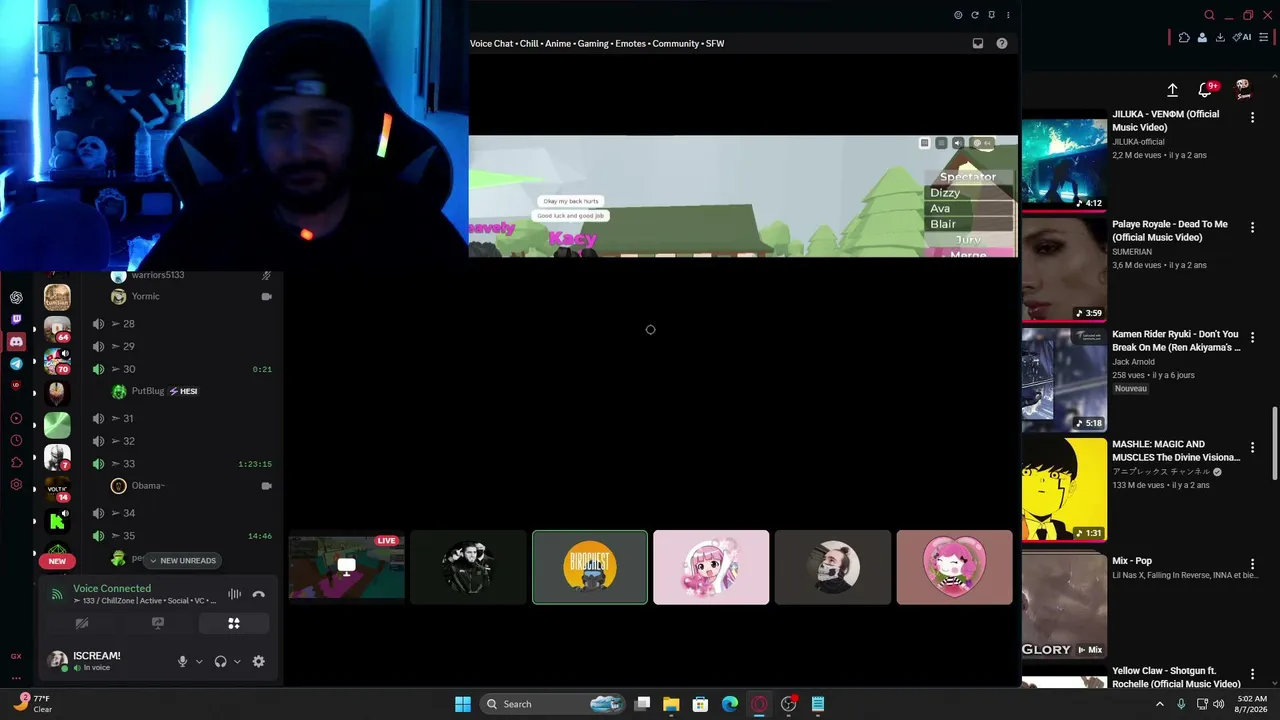Open the History clock in sidebar

tap(16, 440)
